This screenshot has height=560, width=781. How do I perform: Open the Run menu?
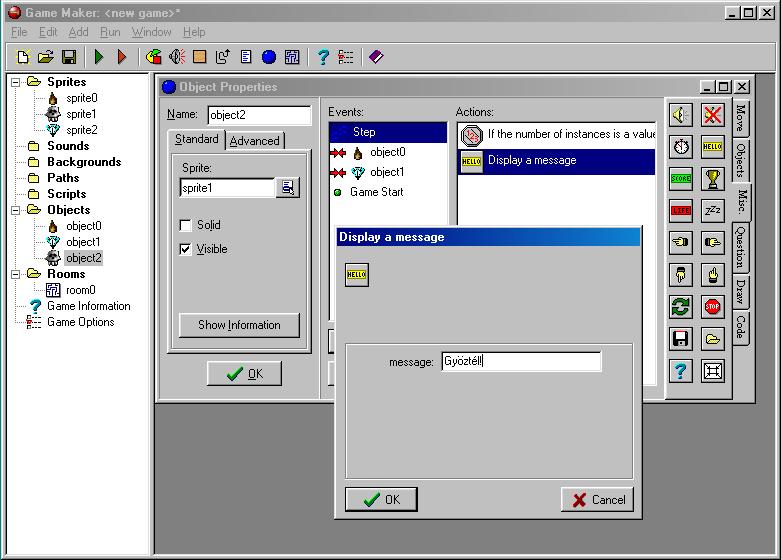pos(110,32)
